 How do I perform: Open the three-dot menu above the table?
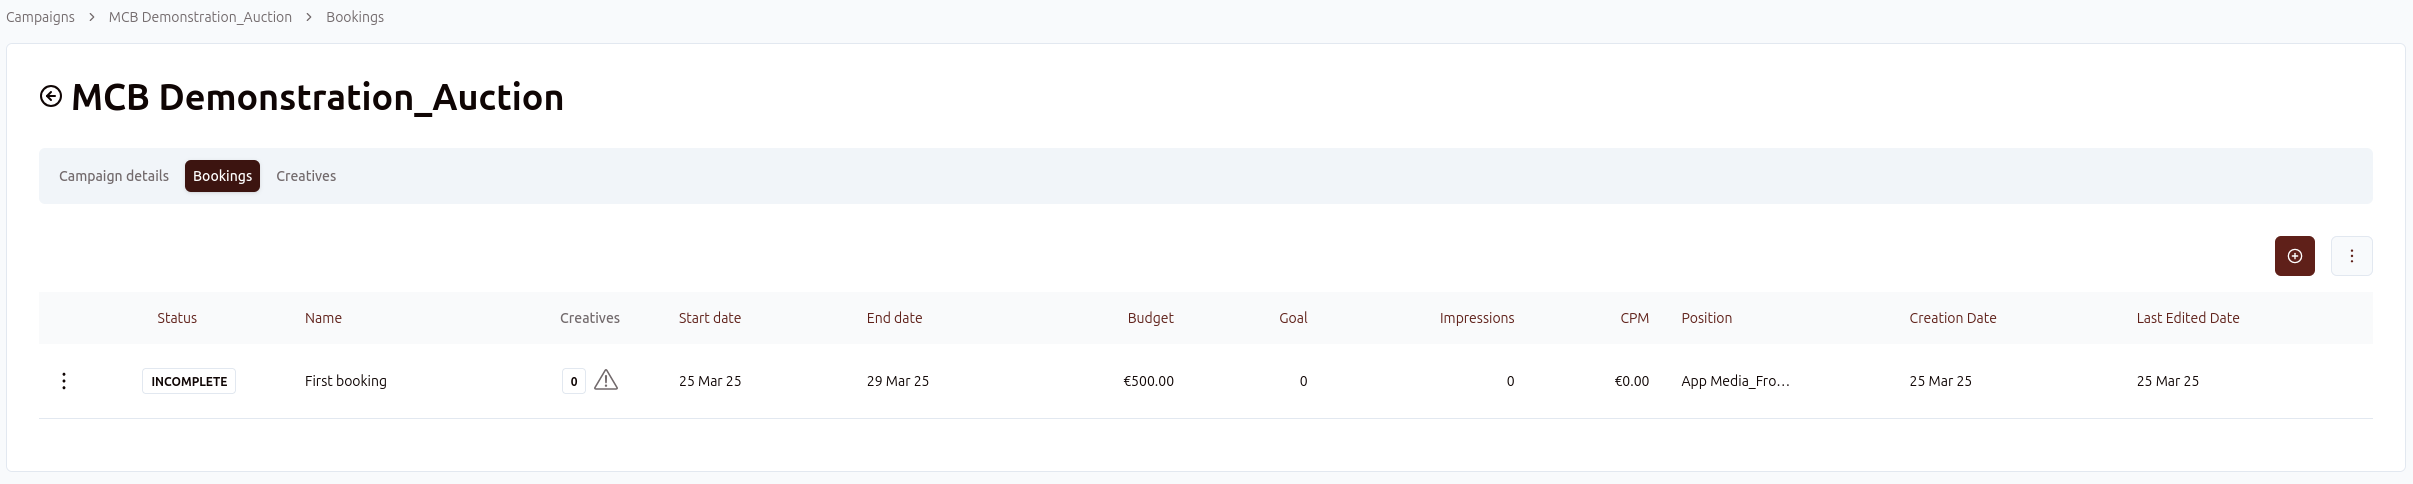click(x=2351, y=256)
